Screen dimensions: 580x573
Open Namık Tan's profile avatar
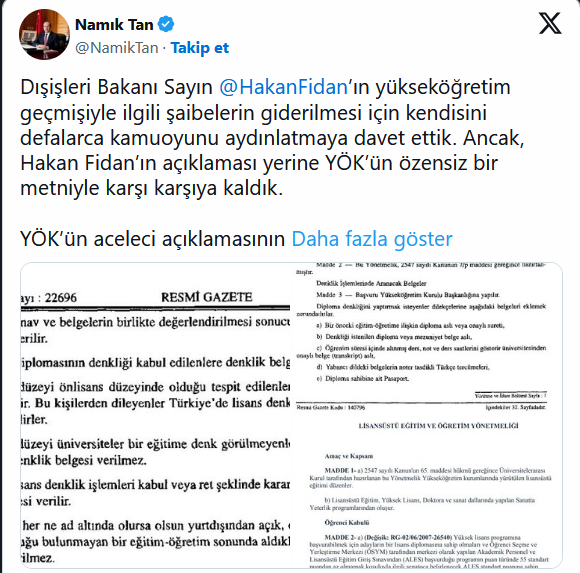(x=44, y=34)
